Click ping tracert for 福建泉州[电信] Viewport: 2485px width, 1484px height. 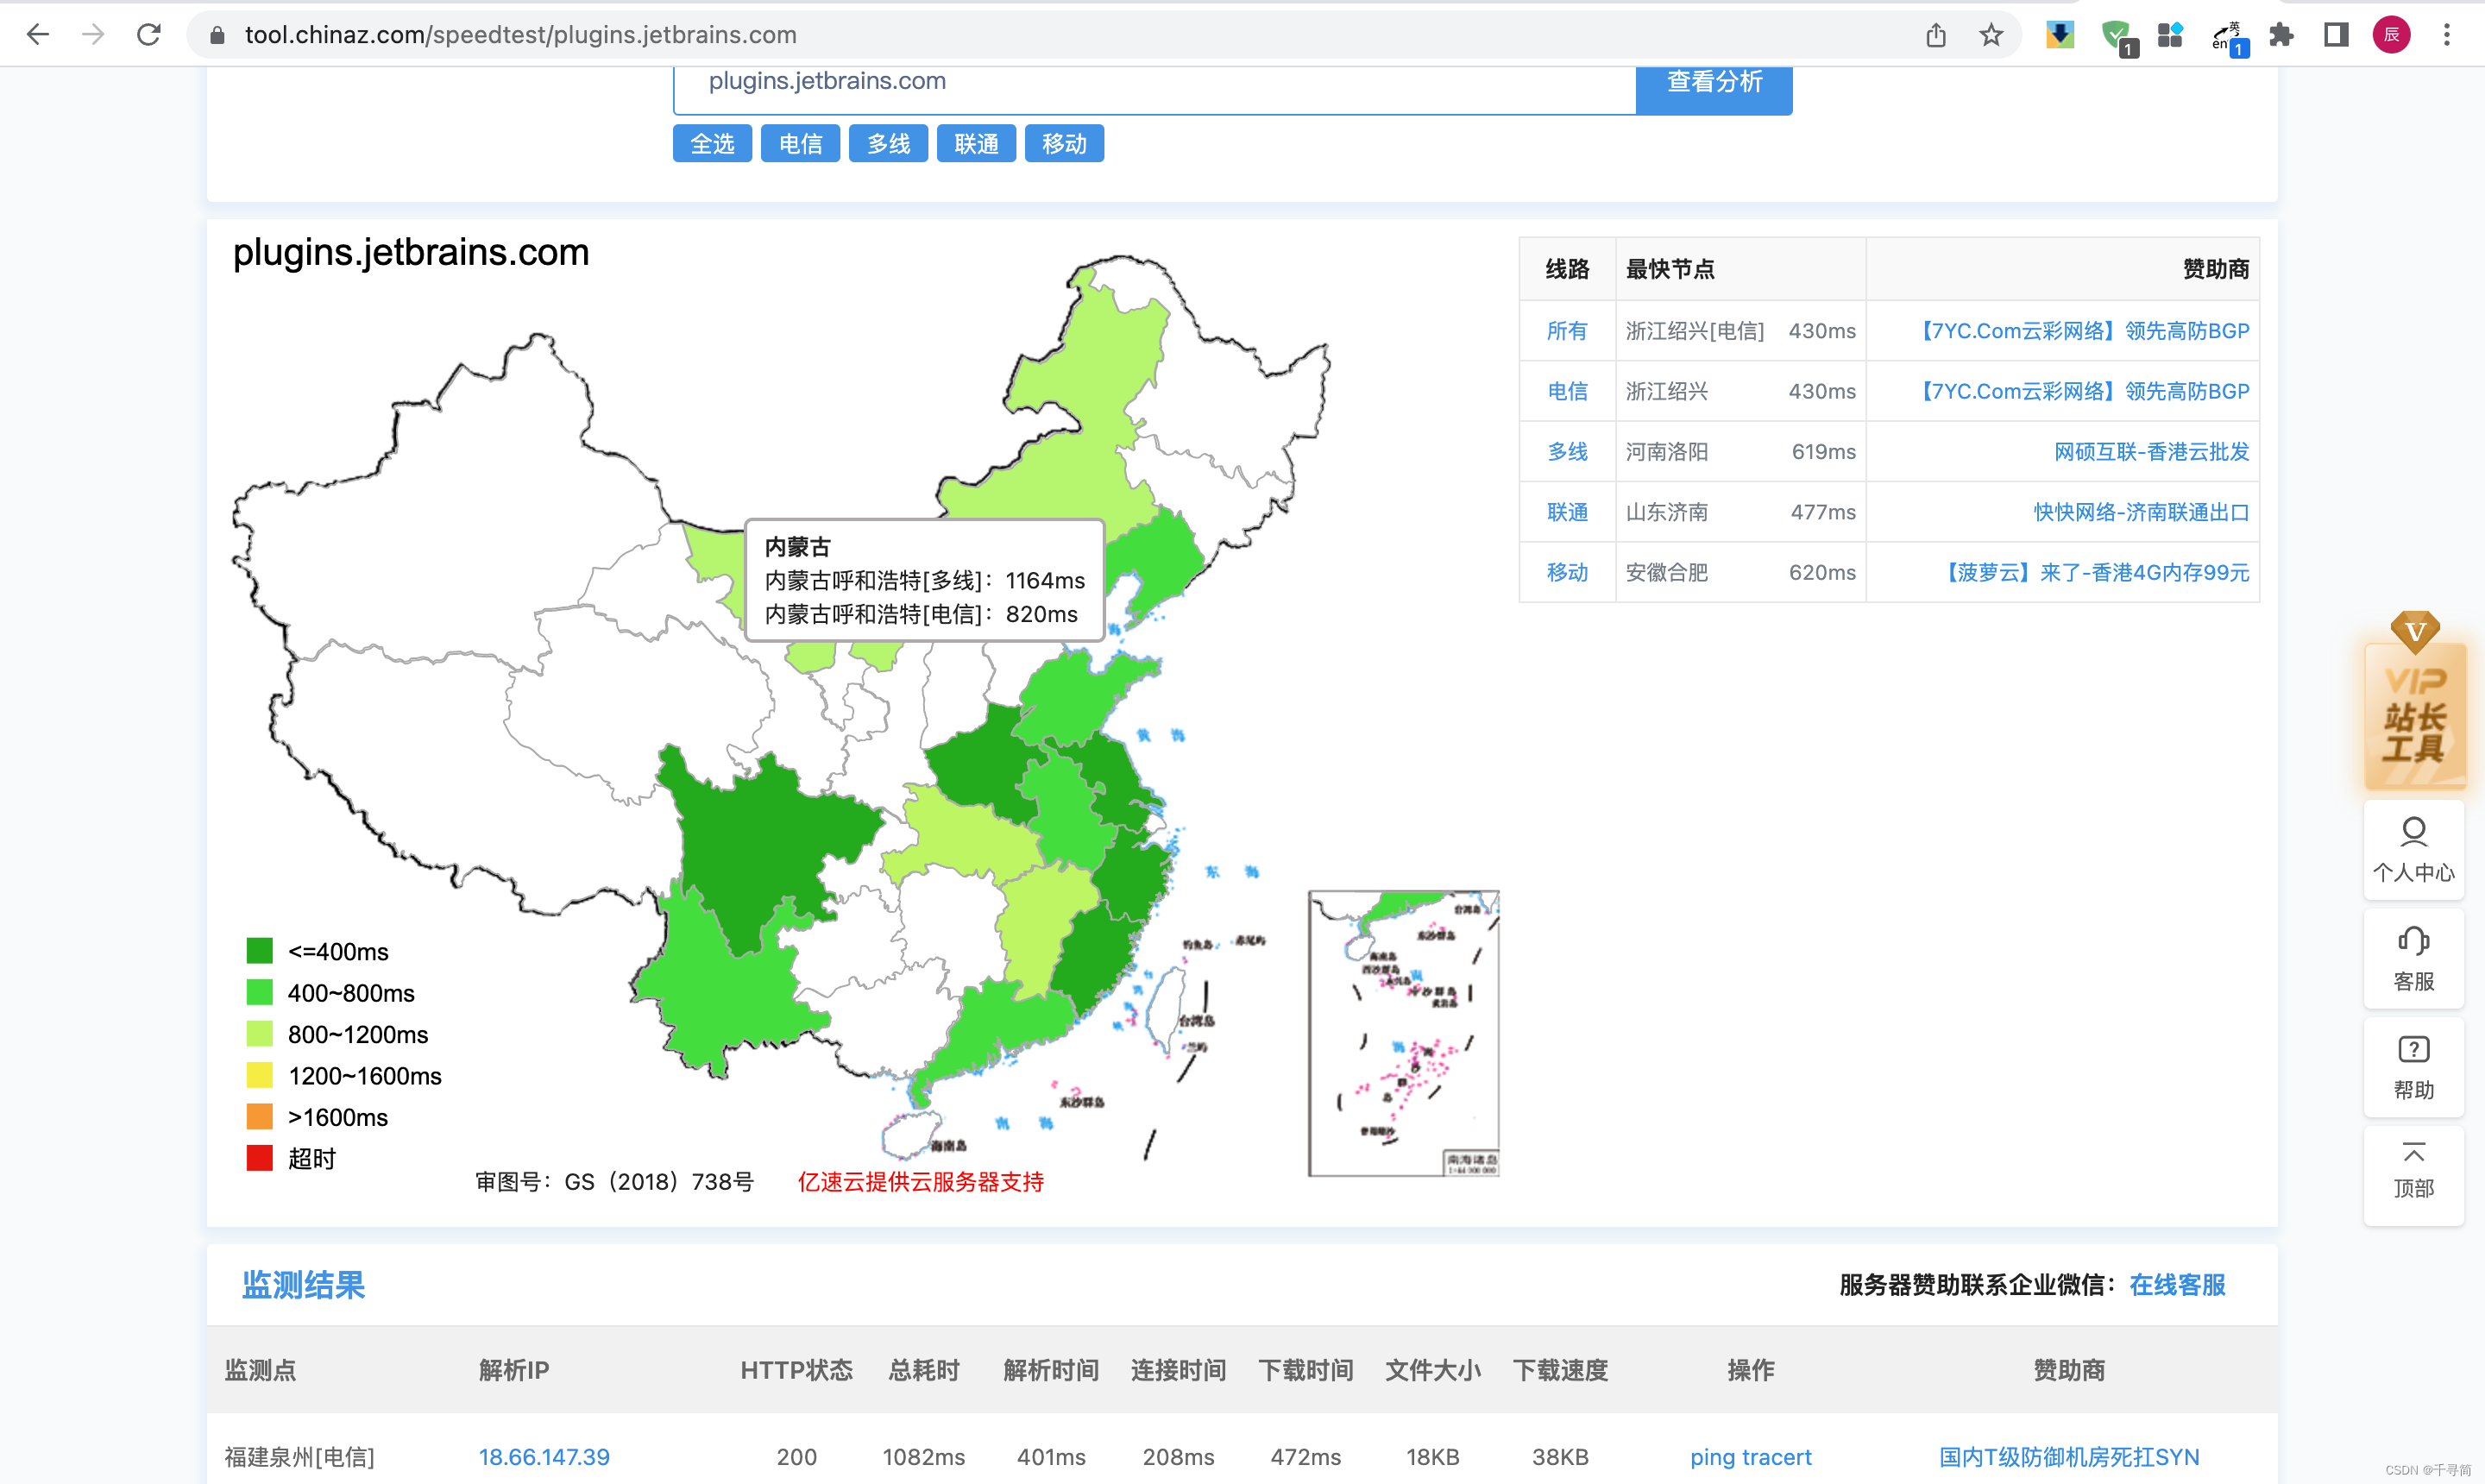click(1750, 1457)
